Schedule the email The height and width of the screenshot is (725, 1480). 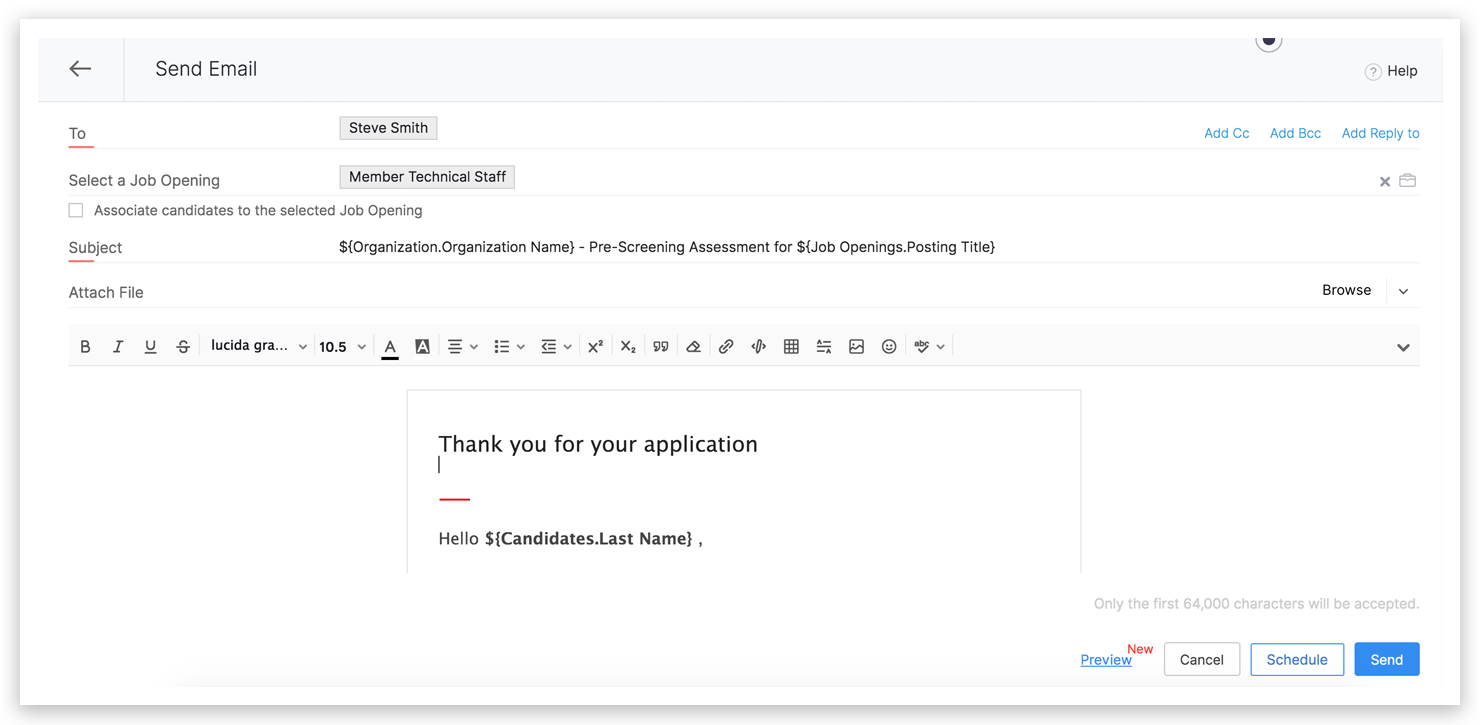(1297, 660)
